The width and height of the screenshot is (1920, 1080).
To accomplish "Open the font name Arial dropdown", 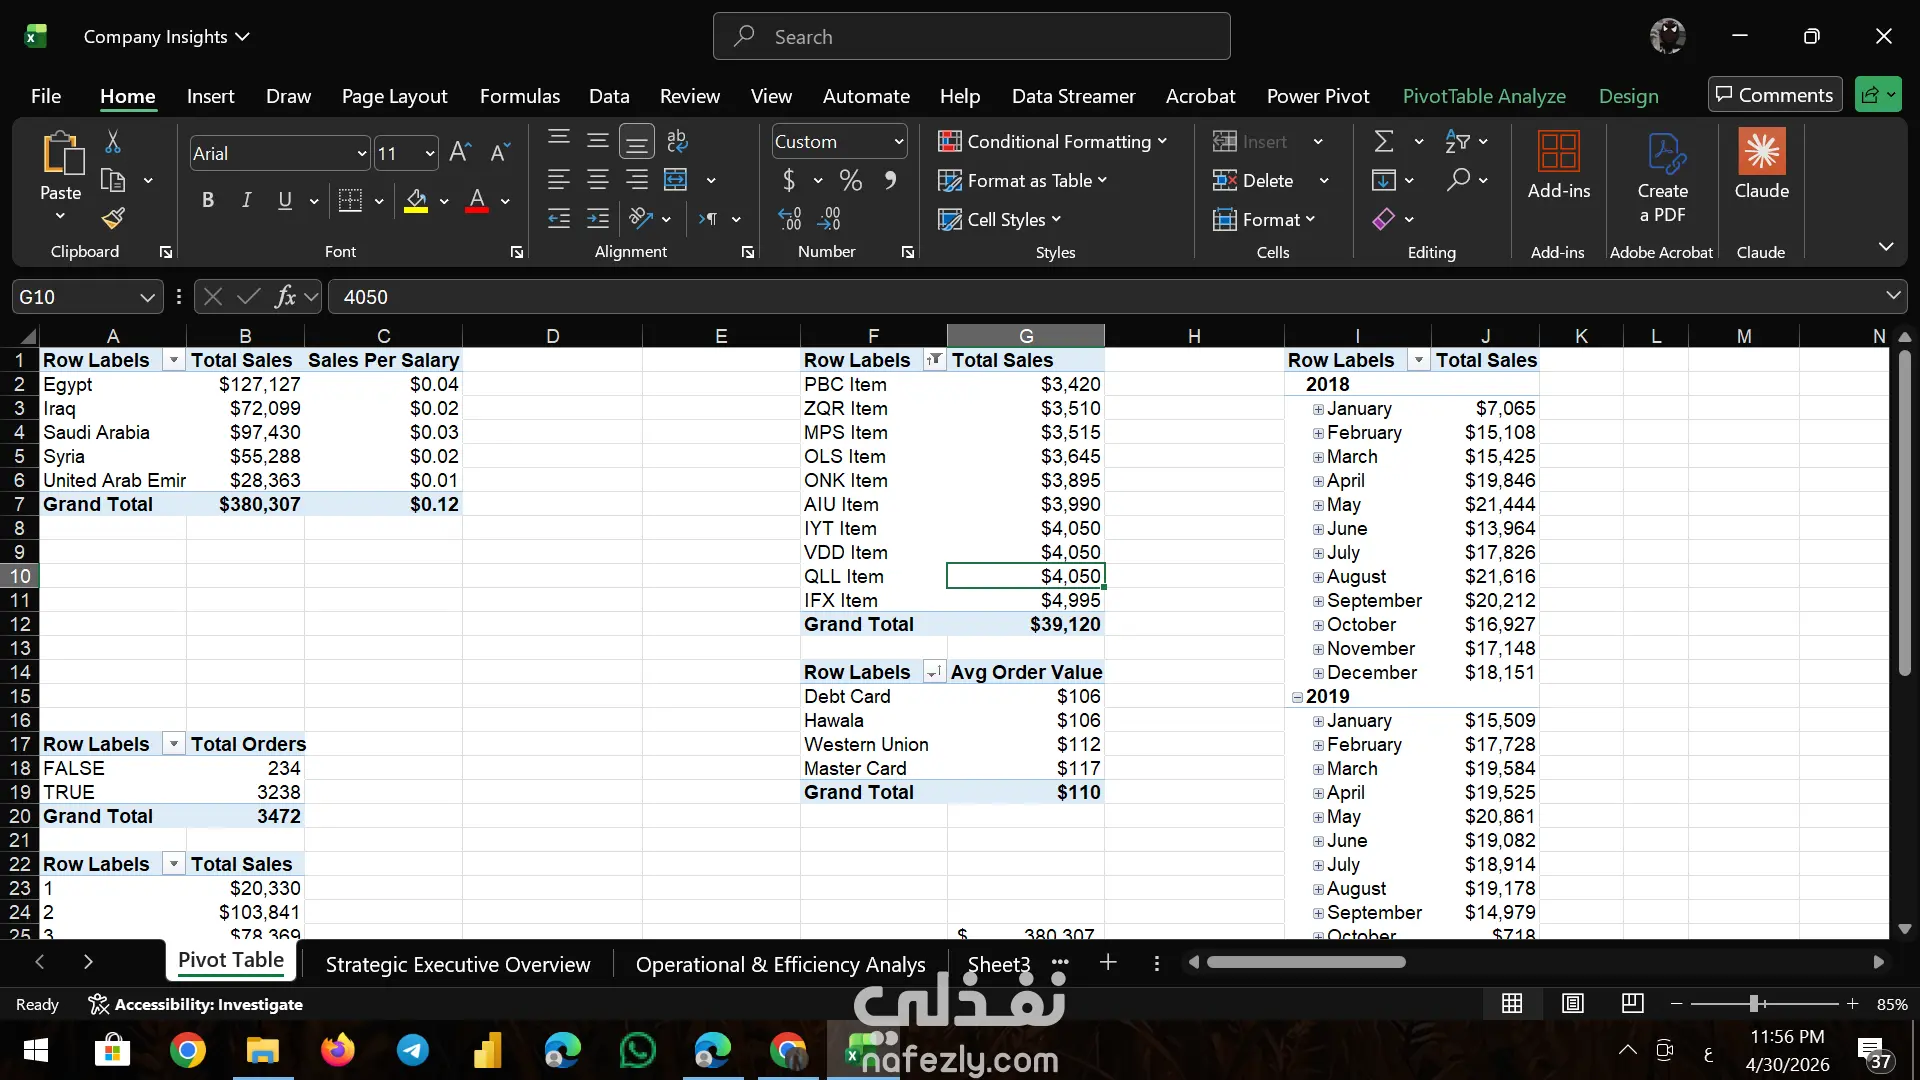I will [362, 154].
